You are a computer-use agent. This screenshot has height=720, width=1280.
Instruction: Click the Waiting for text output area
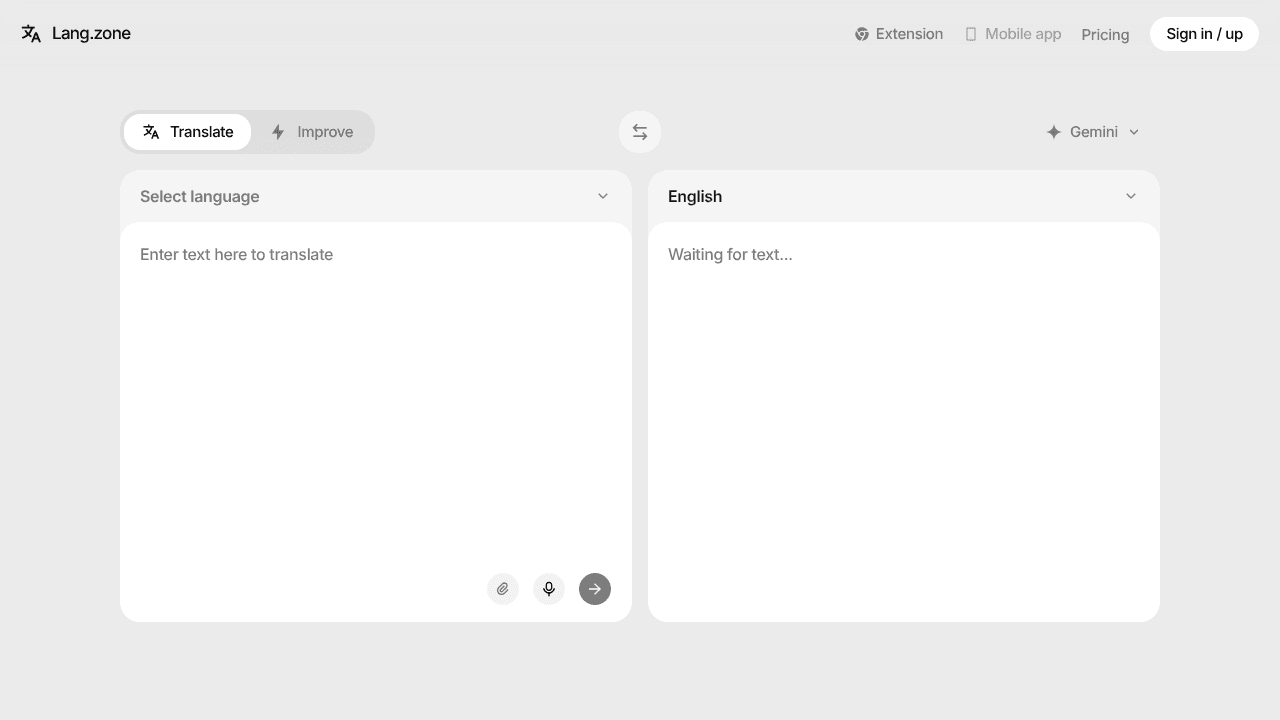point(904,422)
